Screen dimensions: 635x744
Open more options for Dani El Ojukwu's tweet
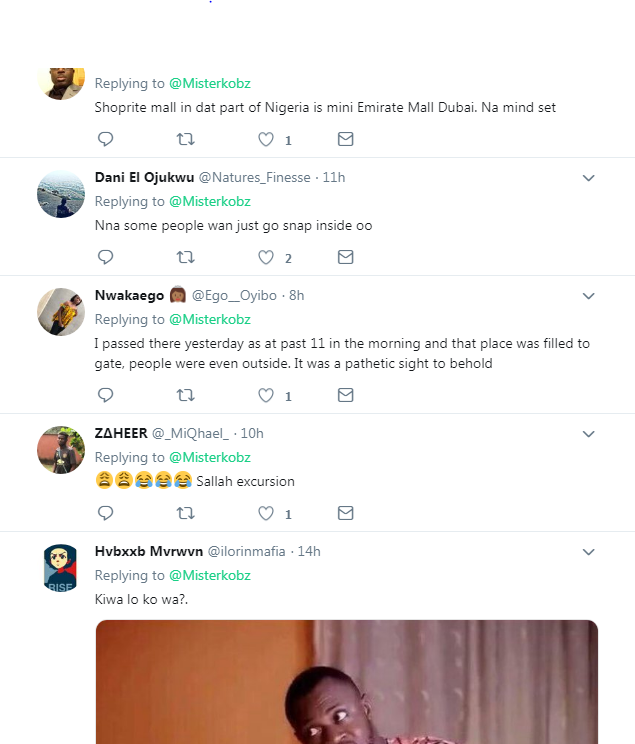589,178
